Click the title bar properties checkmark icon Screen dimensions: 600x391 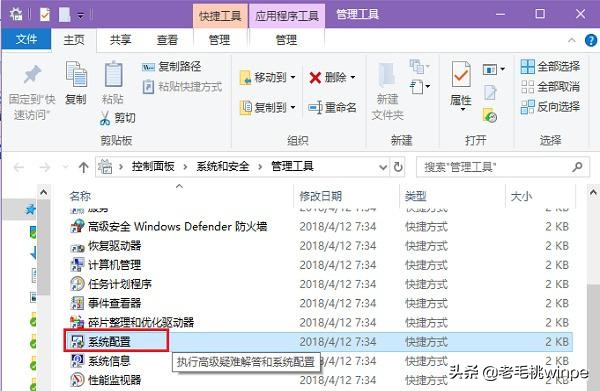(45, 15)
